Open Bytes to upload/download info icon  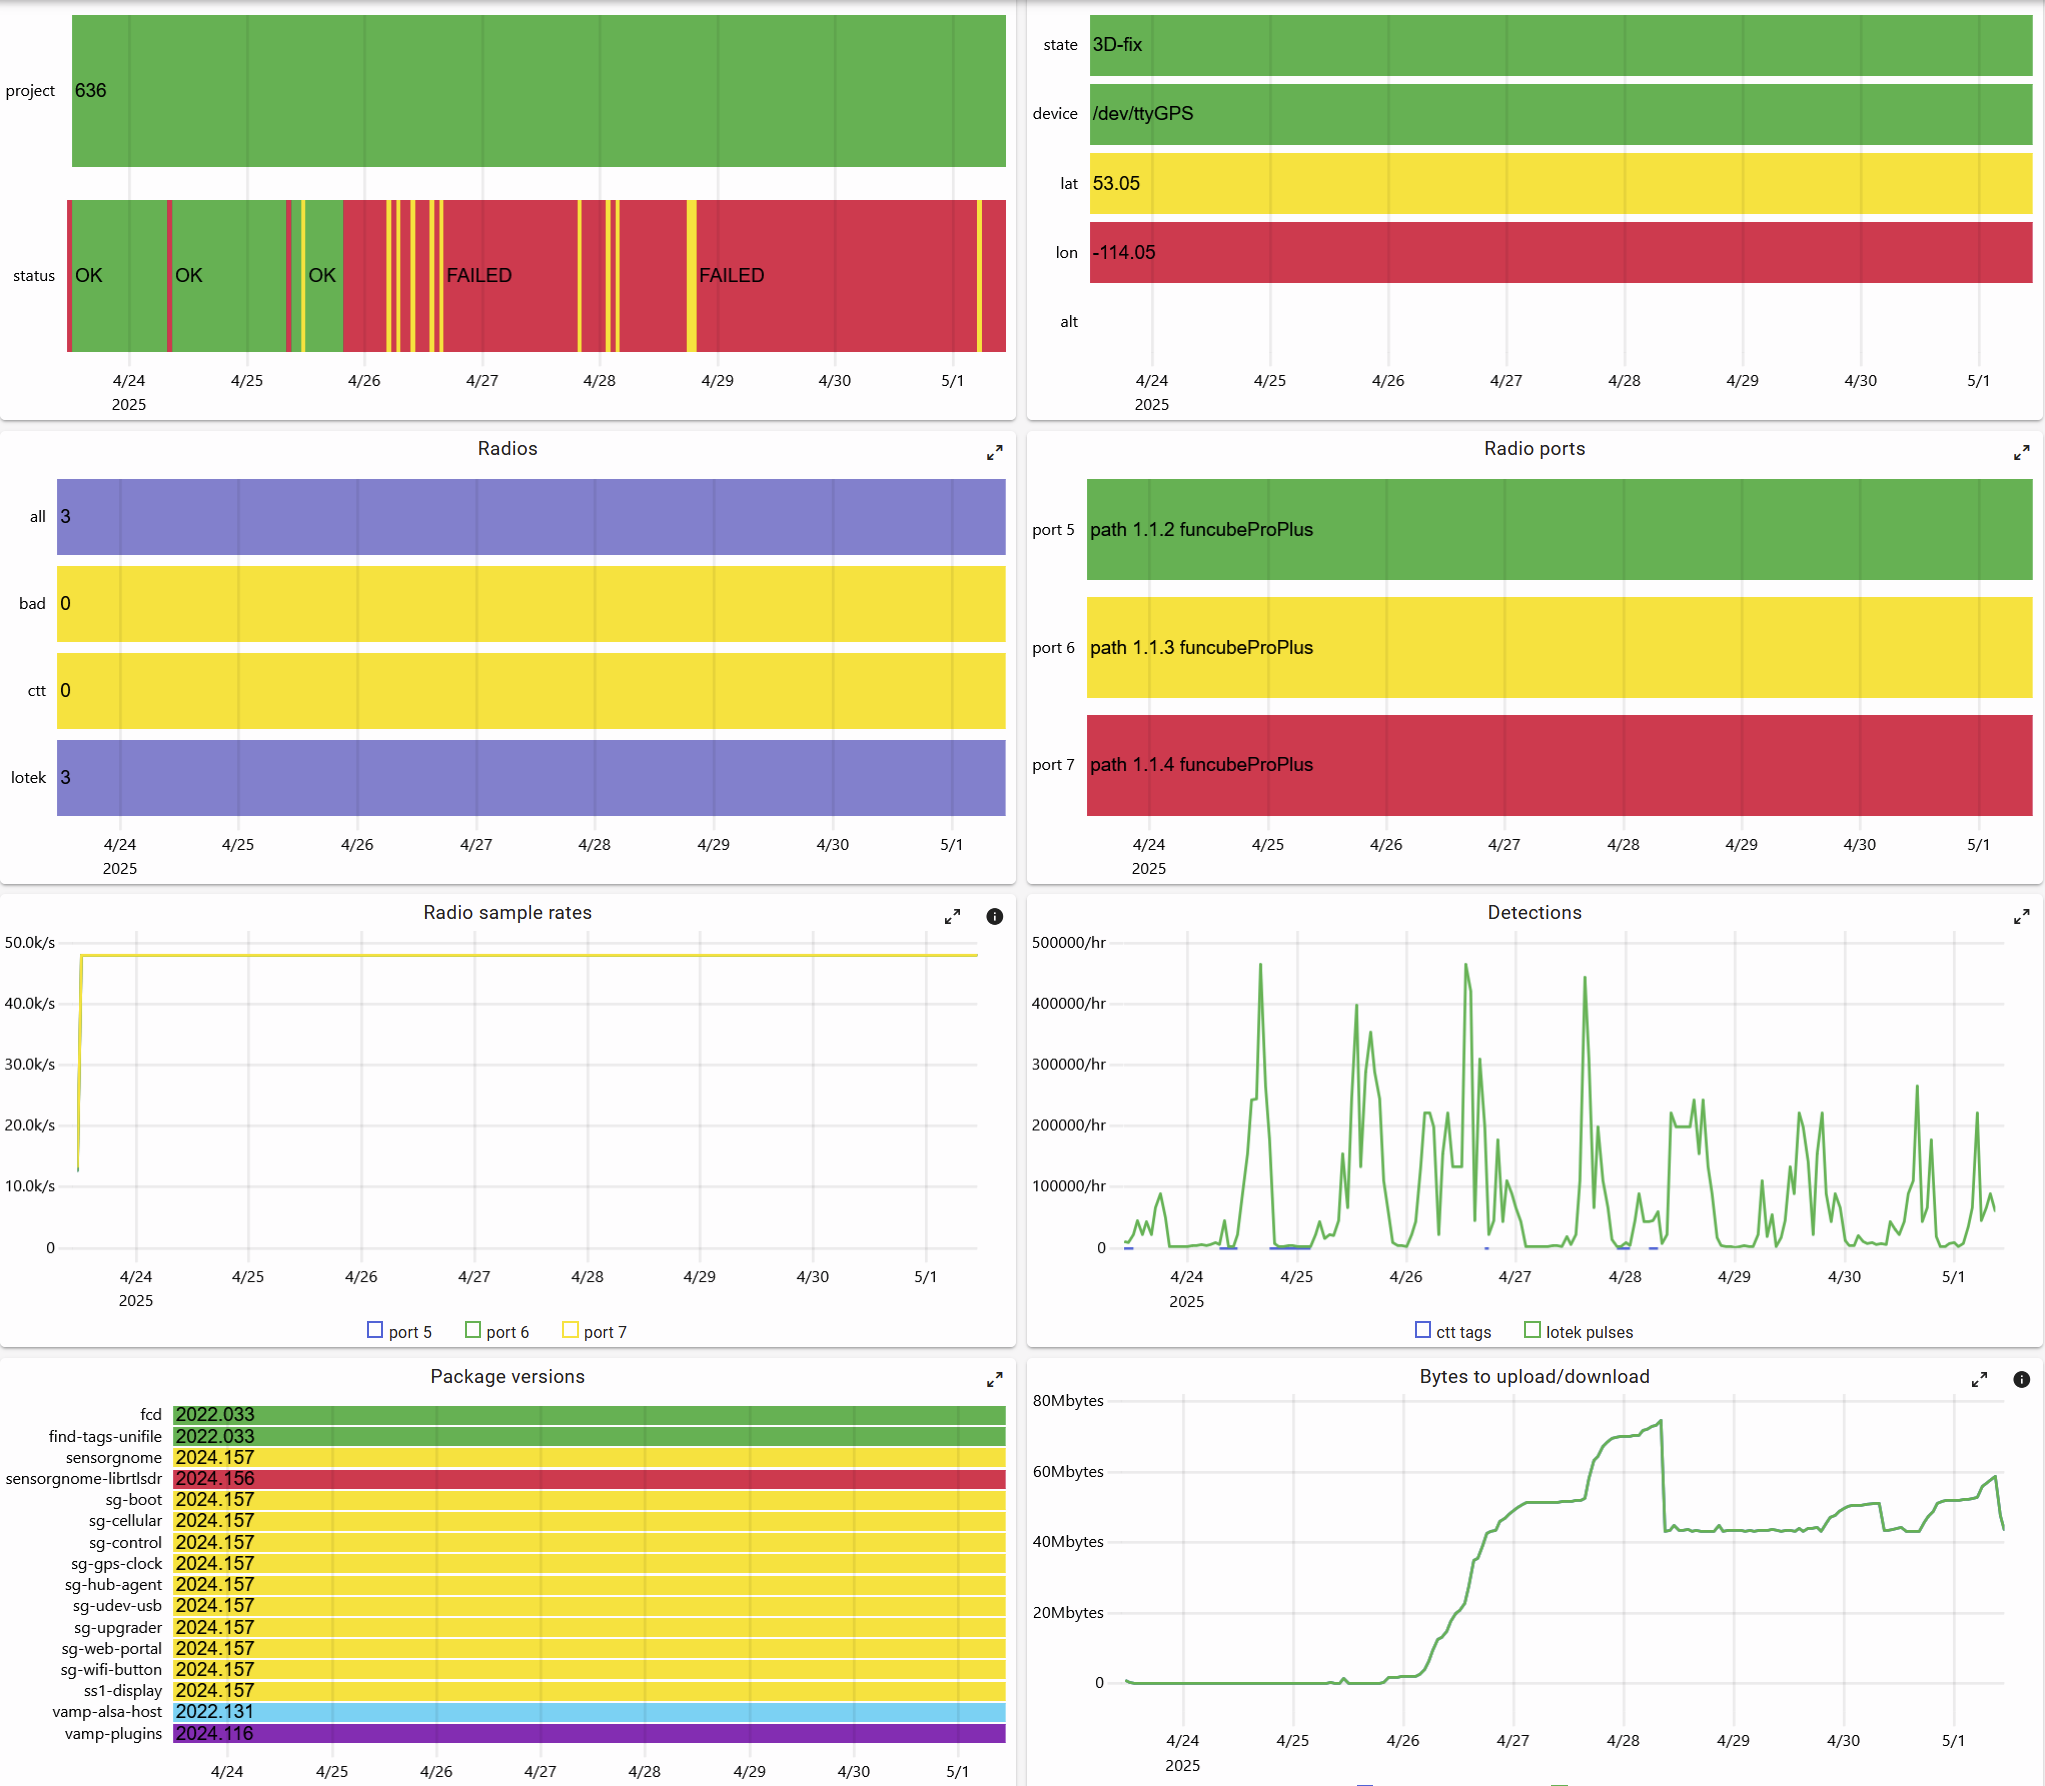[2021, 1380]
